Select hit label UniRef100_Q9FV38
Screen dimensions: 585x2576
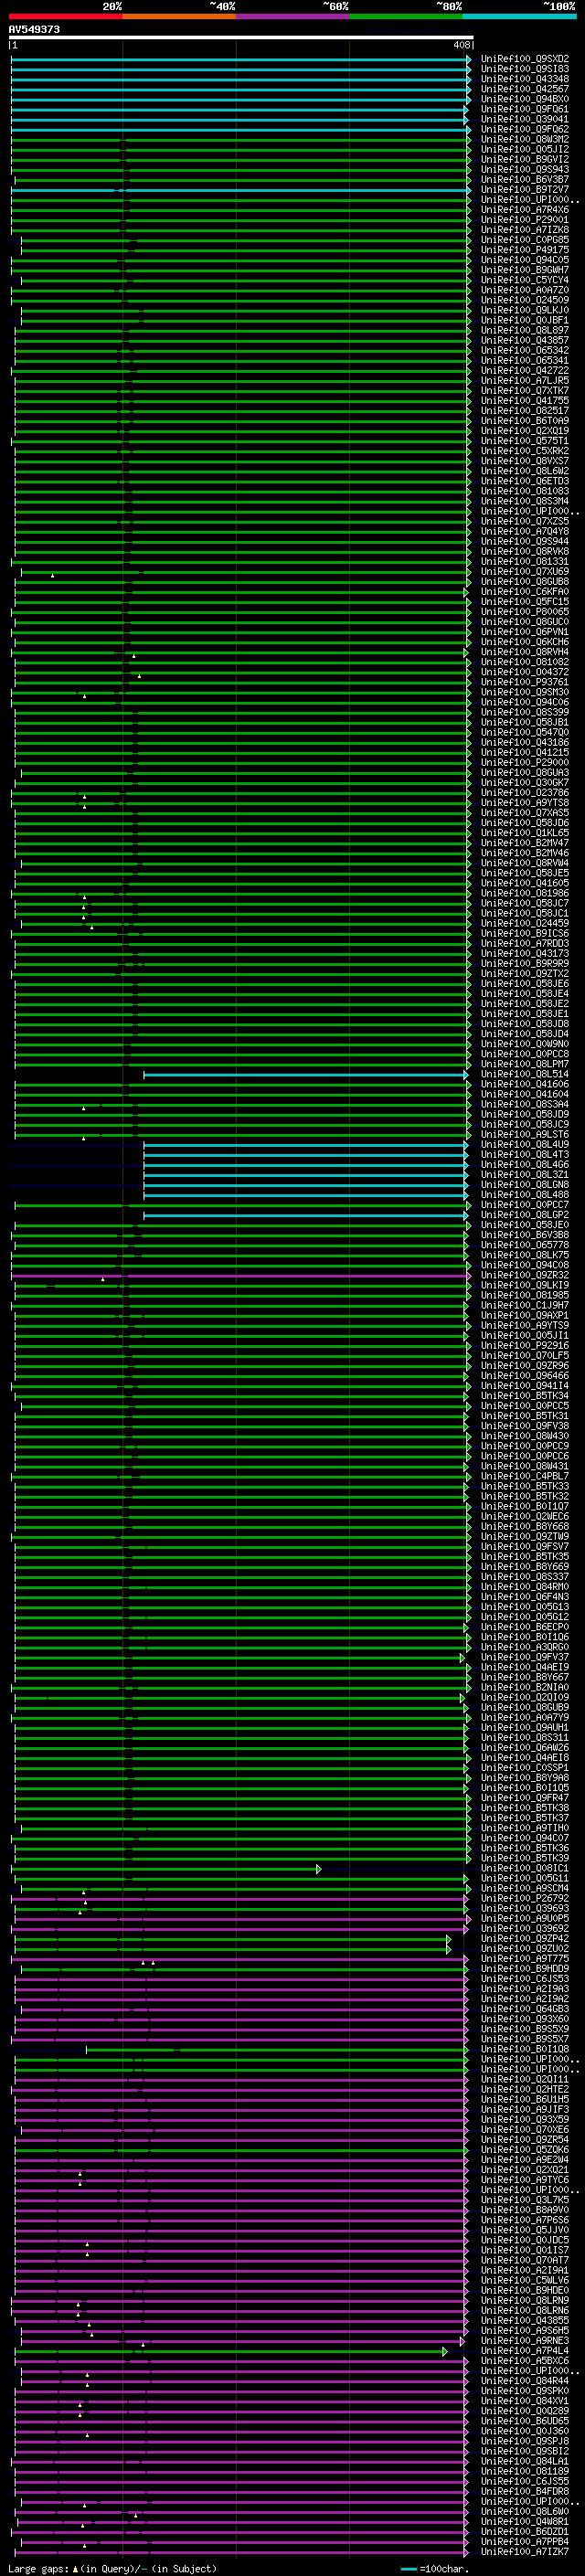525,1426
